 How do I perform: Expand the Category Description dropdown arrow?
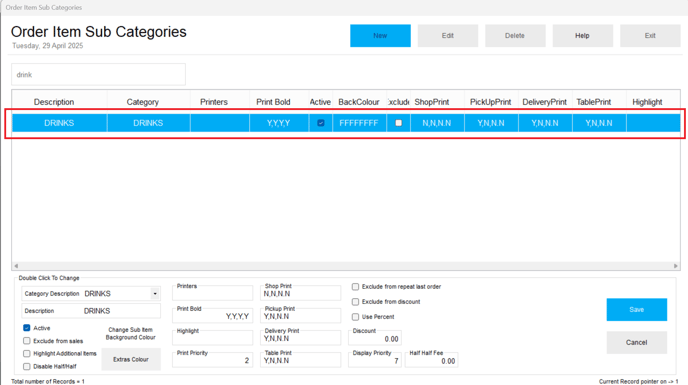click(x=155, y=293)
